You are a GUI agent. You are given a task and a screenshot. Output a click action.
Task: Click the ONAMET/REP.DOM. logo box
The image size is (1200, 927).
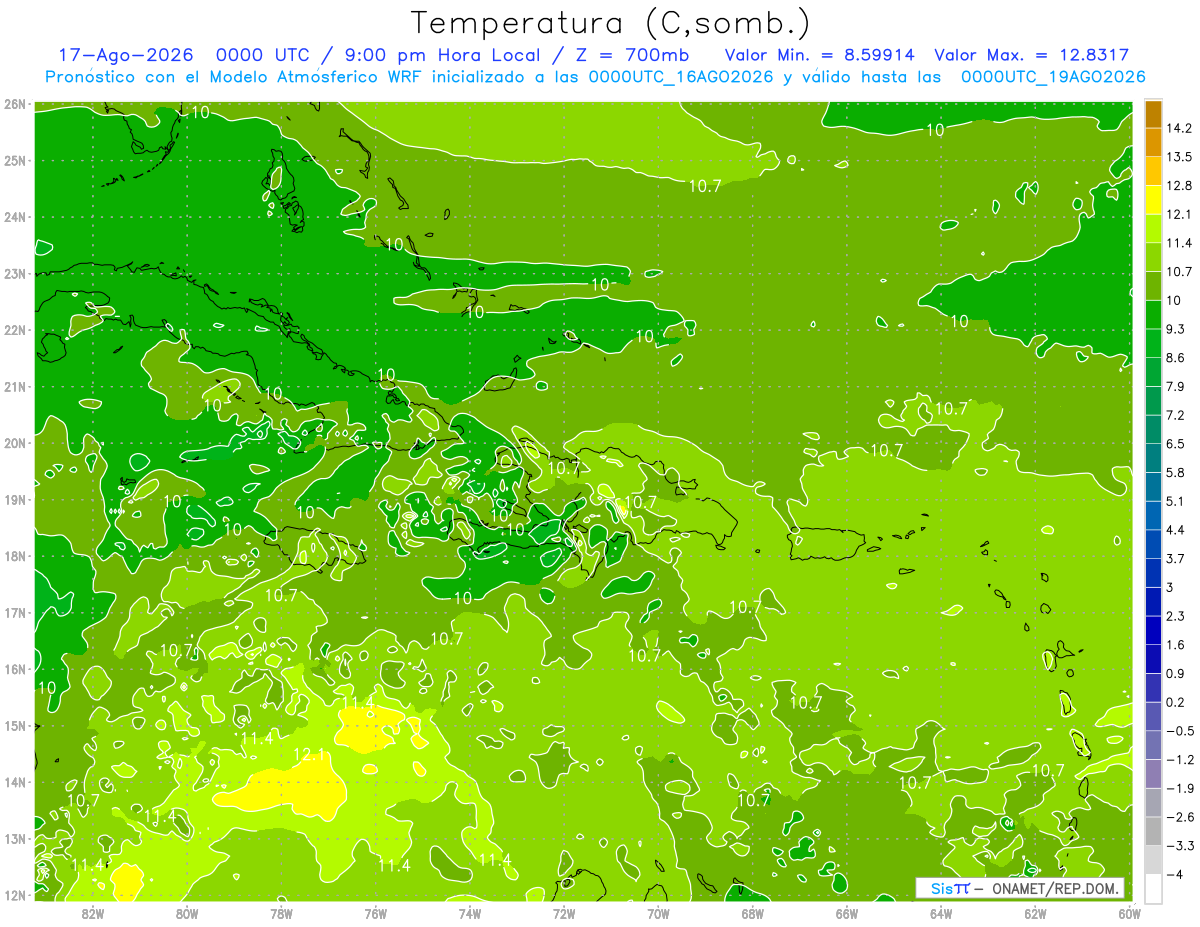click(x=1019, y=888)
